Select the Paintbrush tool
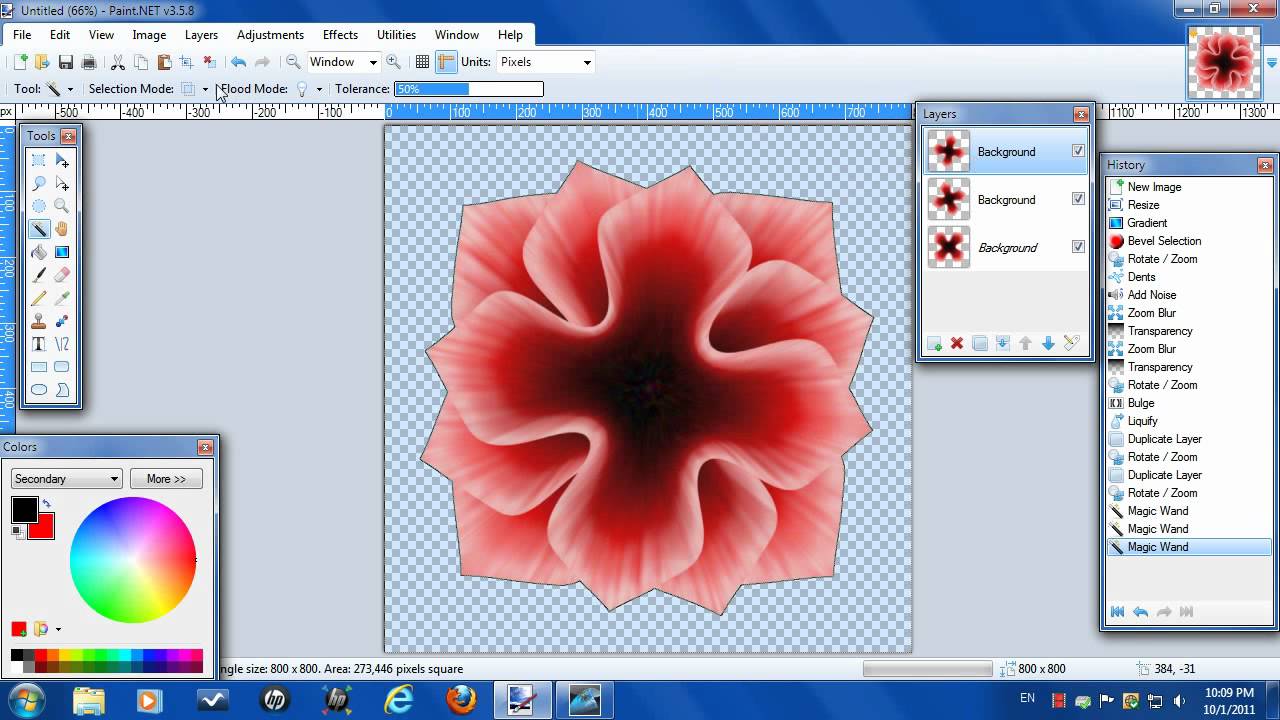The image size is (1280, 720). click(x=39, y=275)
